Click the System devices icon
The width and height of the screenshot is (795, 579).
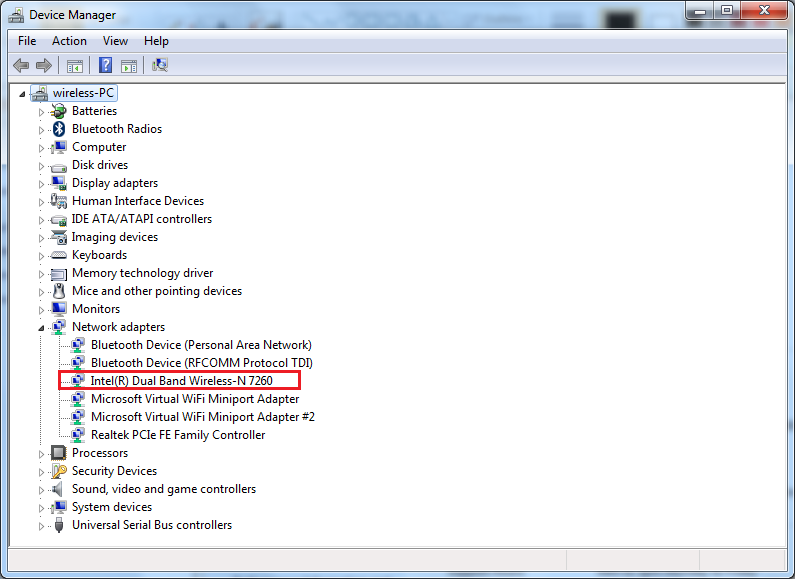(59, 507)
